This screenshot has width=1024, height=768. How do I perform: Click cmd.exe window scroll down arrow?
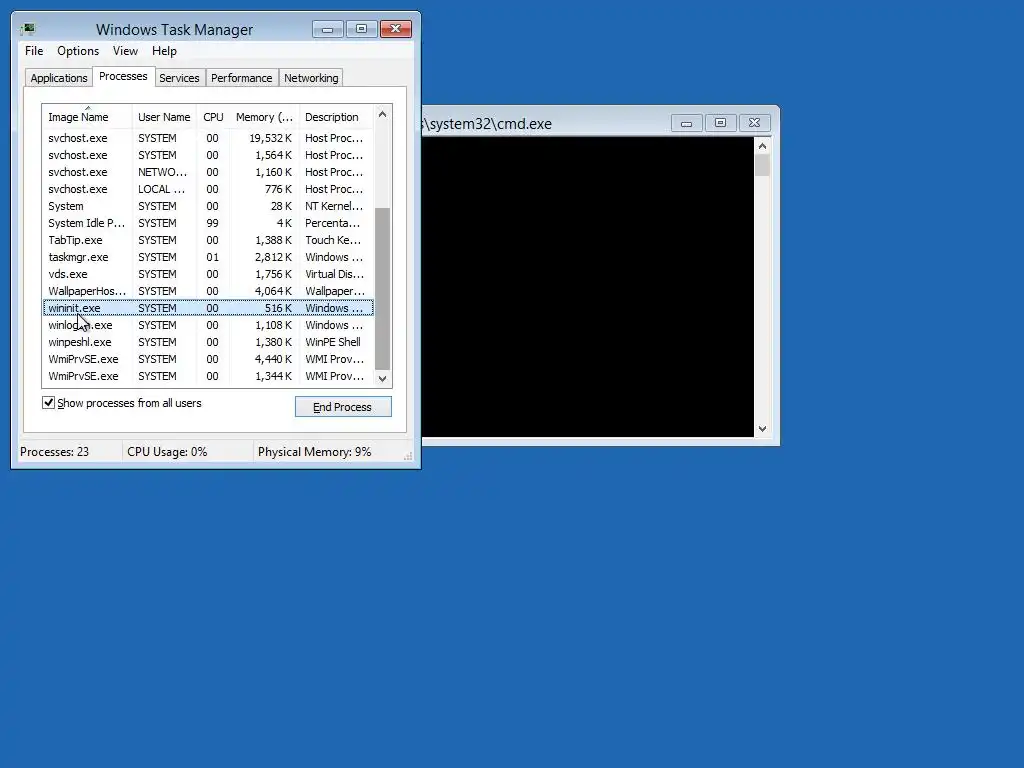[762, 429]
